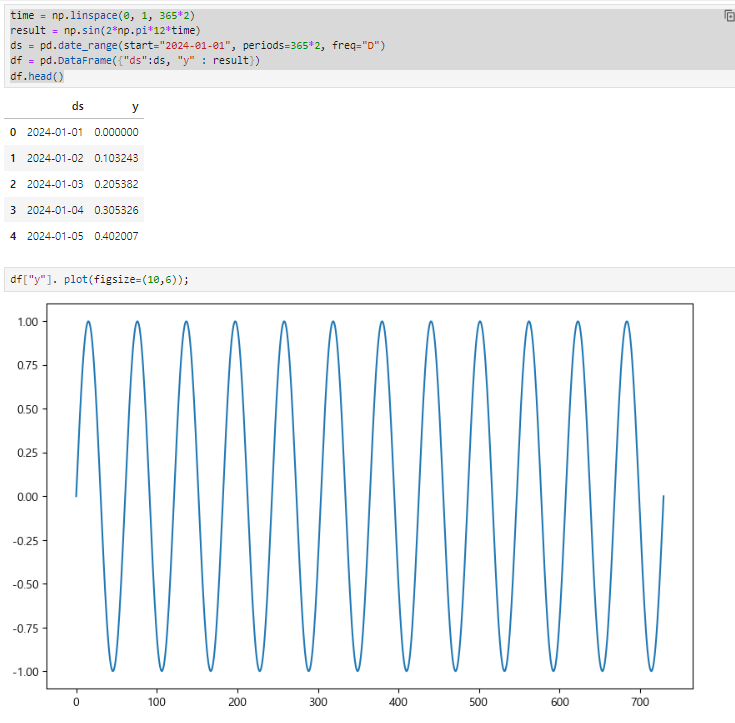Click the 'df.head()' line in code
735x723 pixels.
click(x=37, y=76)
